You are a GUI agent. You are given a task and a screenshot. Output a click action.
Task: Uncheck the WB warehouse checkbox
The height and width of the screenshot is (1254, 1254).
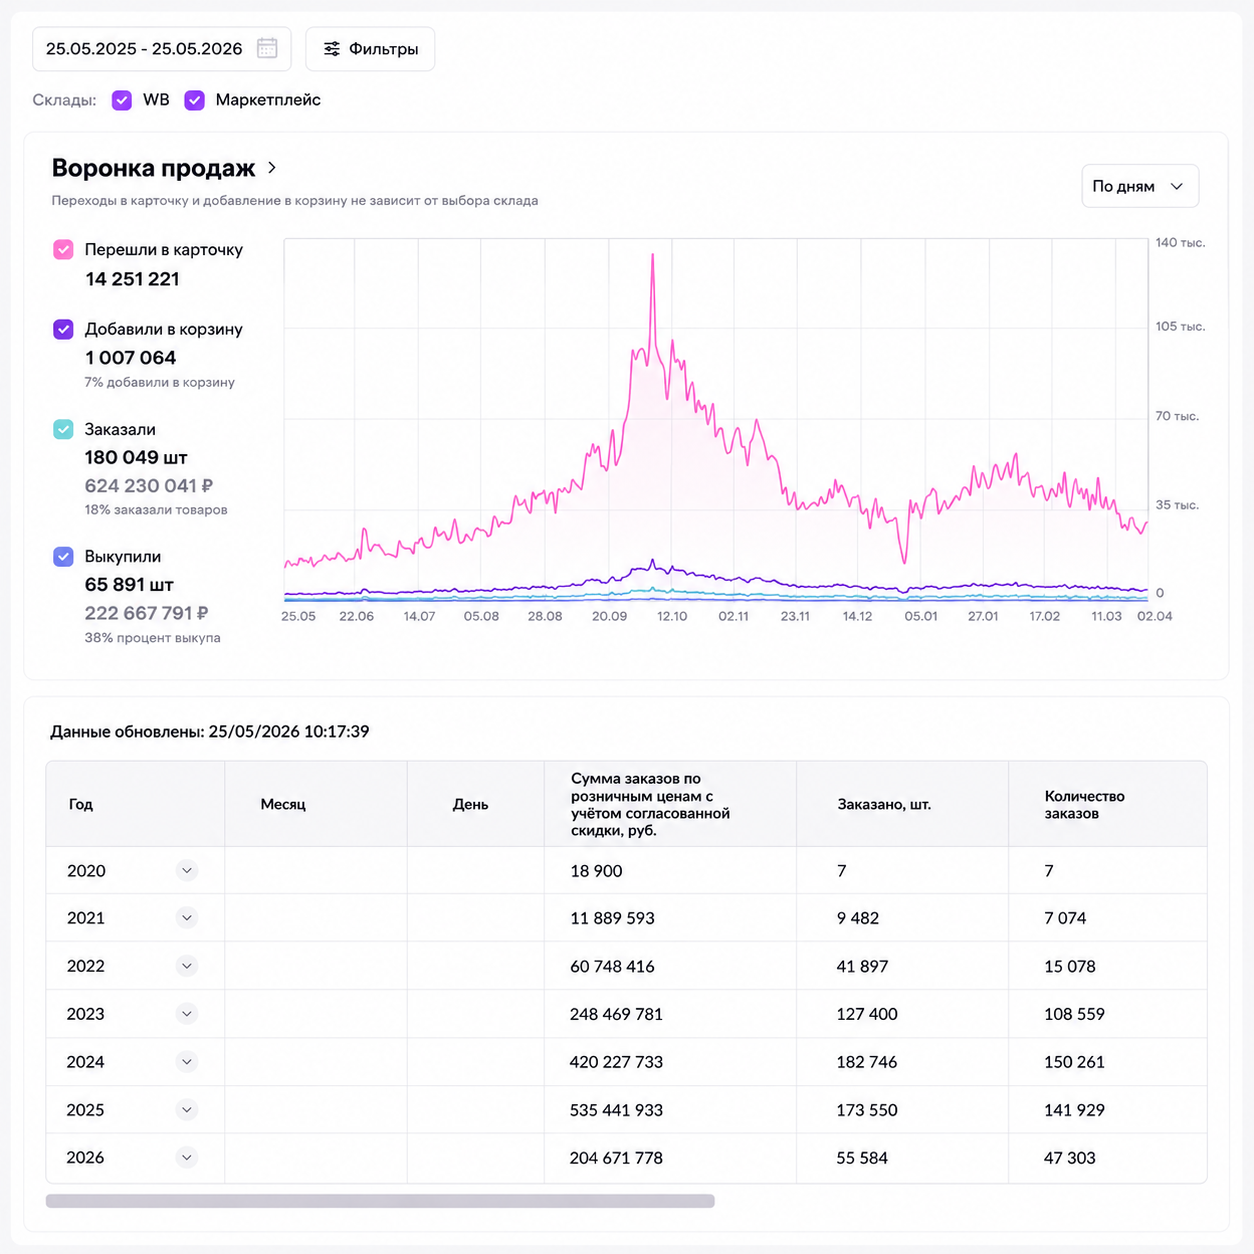[x=122, y=100]
